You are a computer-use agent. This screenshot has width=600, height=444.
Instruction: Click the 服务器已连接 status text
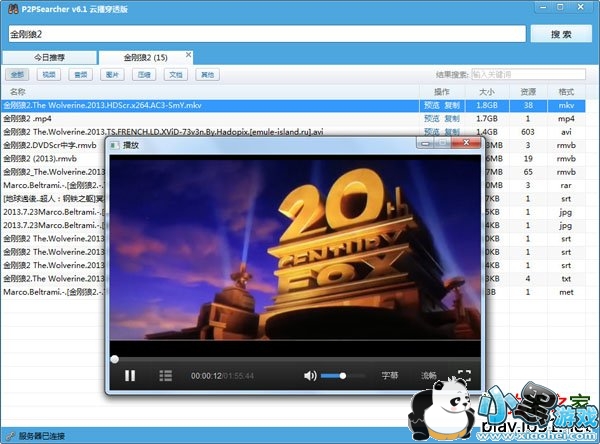coord(42,436)
